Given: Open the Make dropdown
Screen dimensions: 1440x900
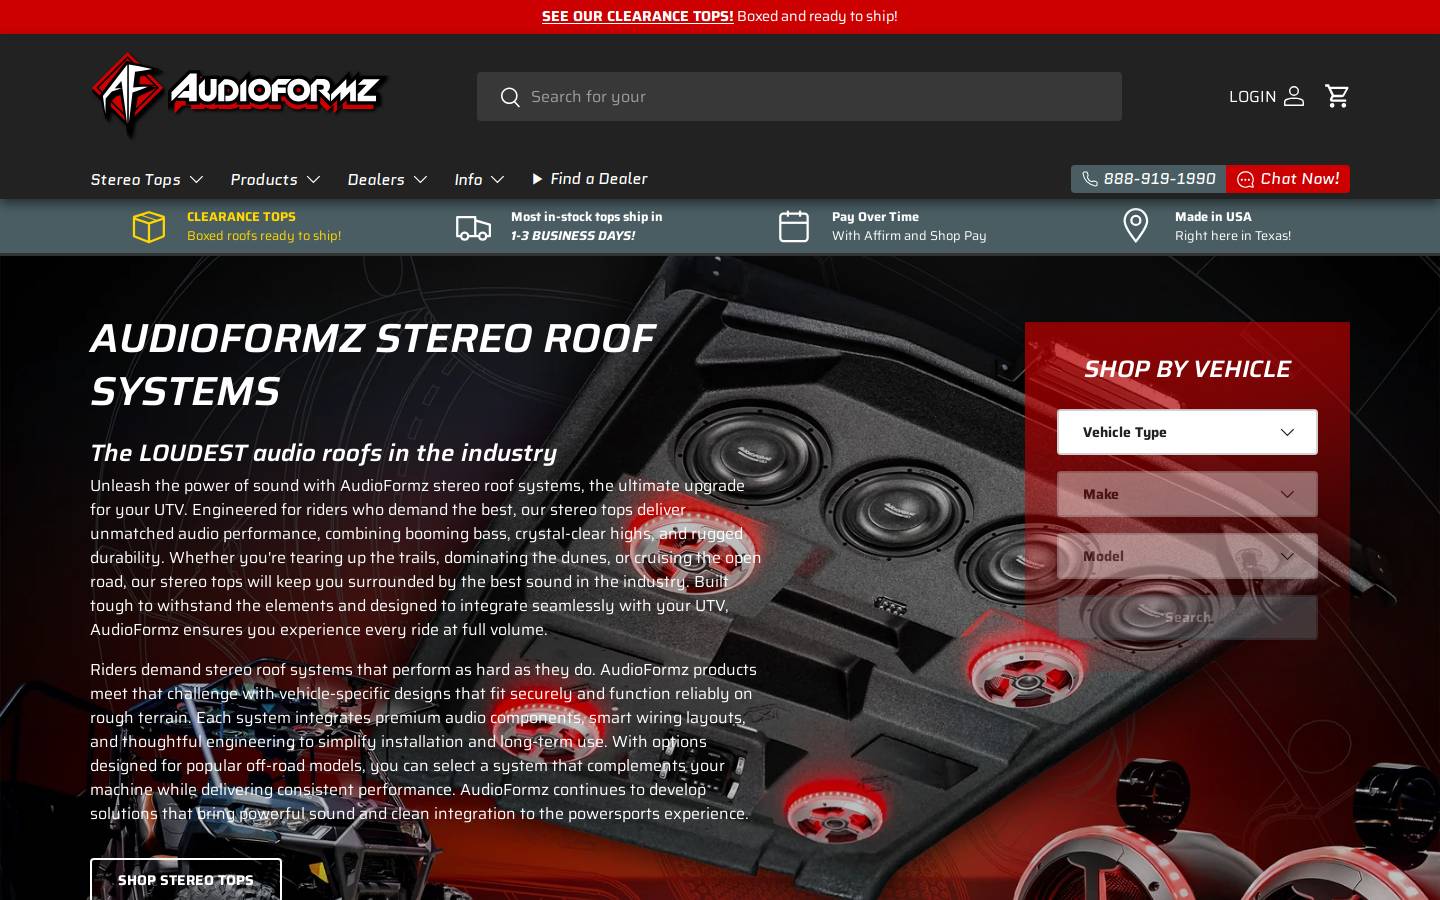Looking at the screenshot, I should (x=1187, y=494).
